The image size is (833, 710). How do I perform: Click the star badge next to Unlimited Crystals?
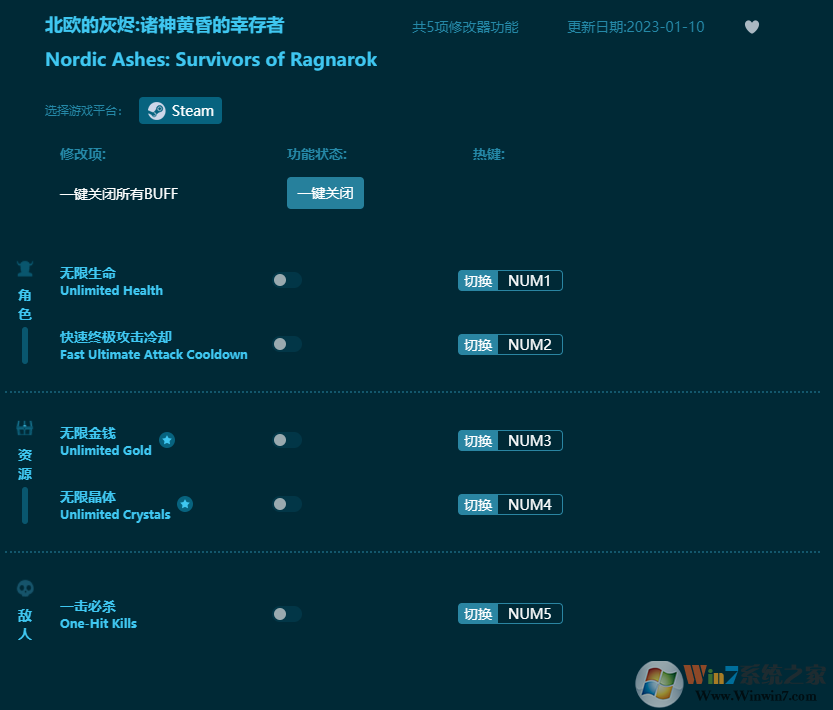tap(185, 504)
